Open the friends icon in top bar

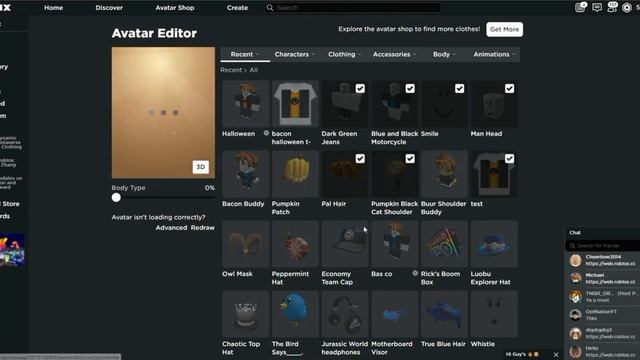point(612,7)
